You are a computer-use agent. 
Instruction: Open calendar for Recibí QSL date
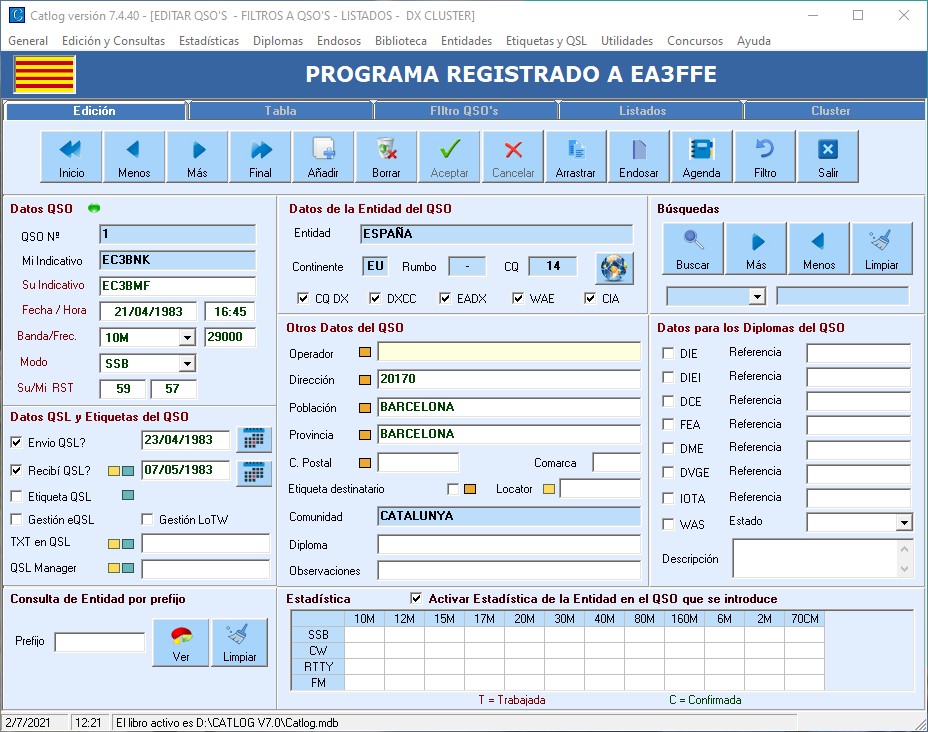coord(254,473)
